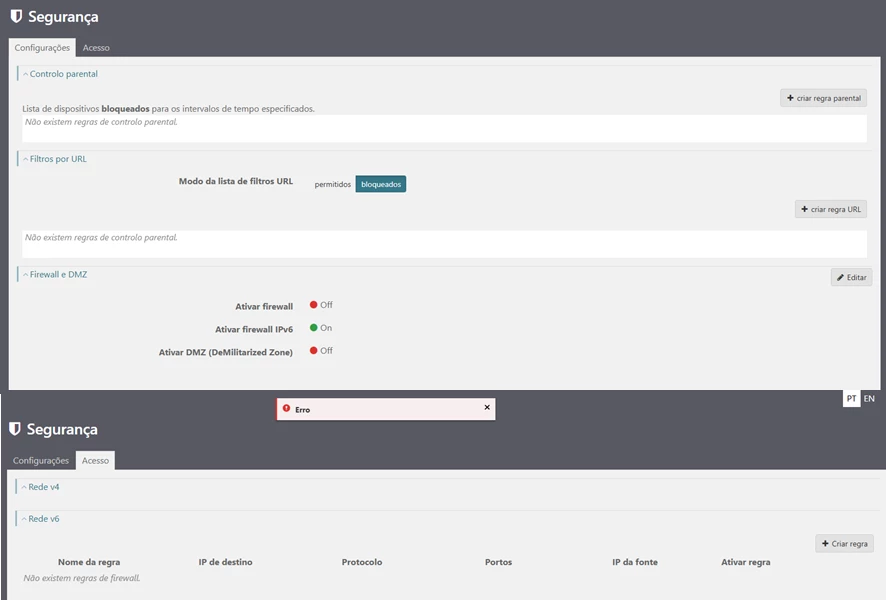Collapse the Controlo parental section
Viewport: 886px width, 600px height.
tap(60, 73)
